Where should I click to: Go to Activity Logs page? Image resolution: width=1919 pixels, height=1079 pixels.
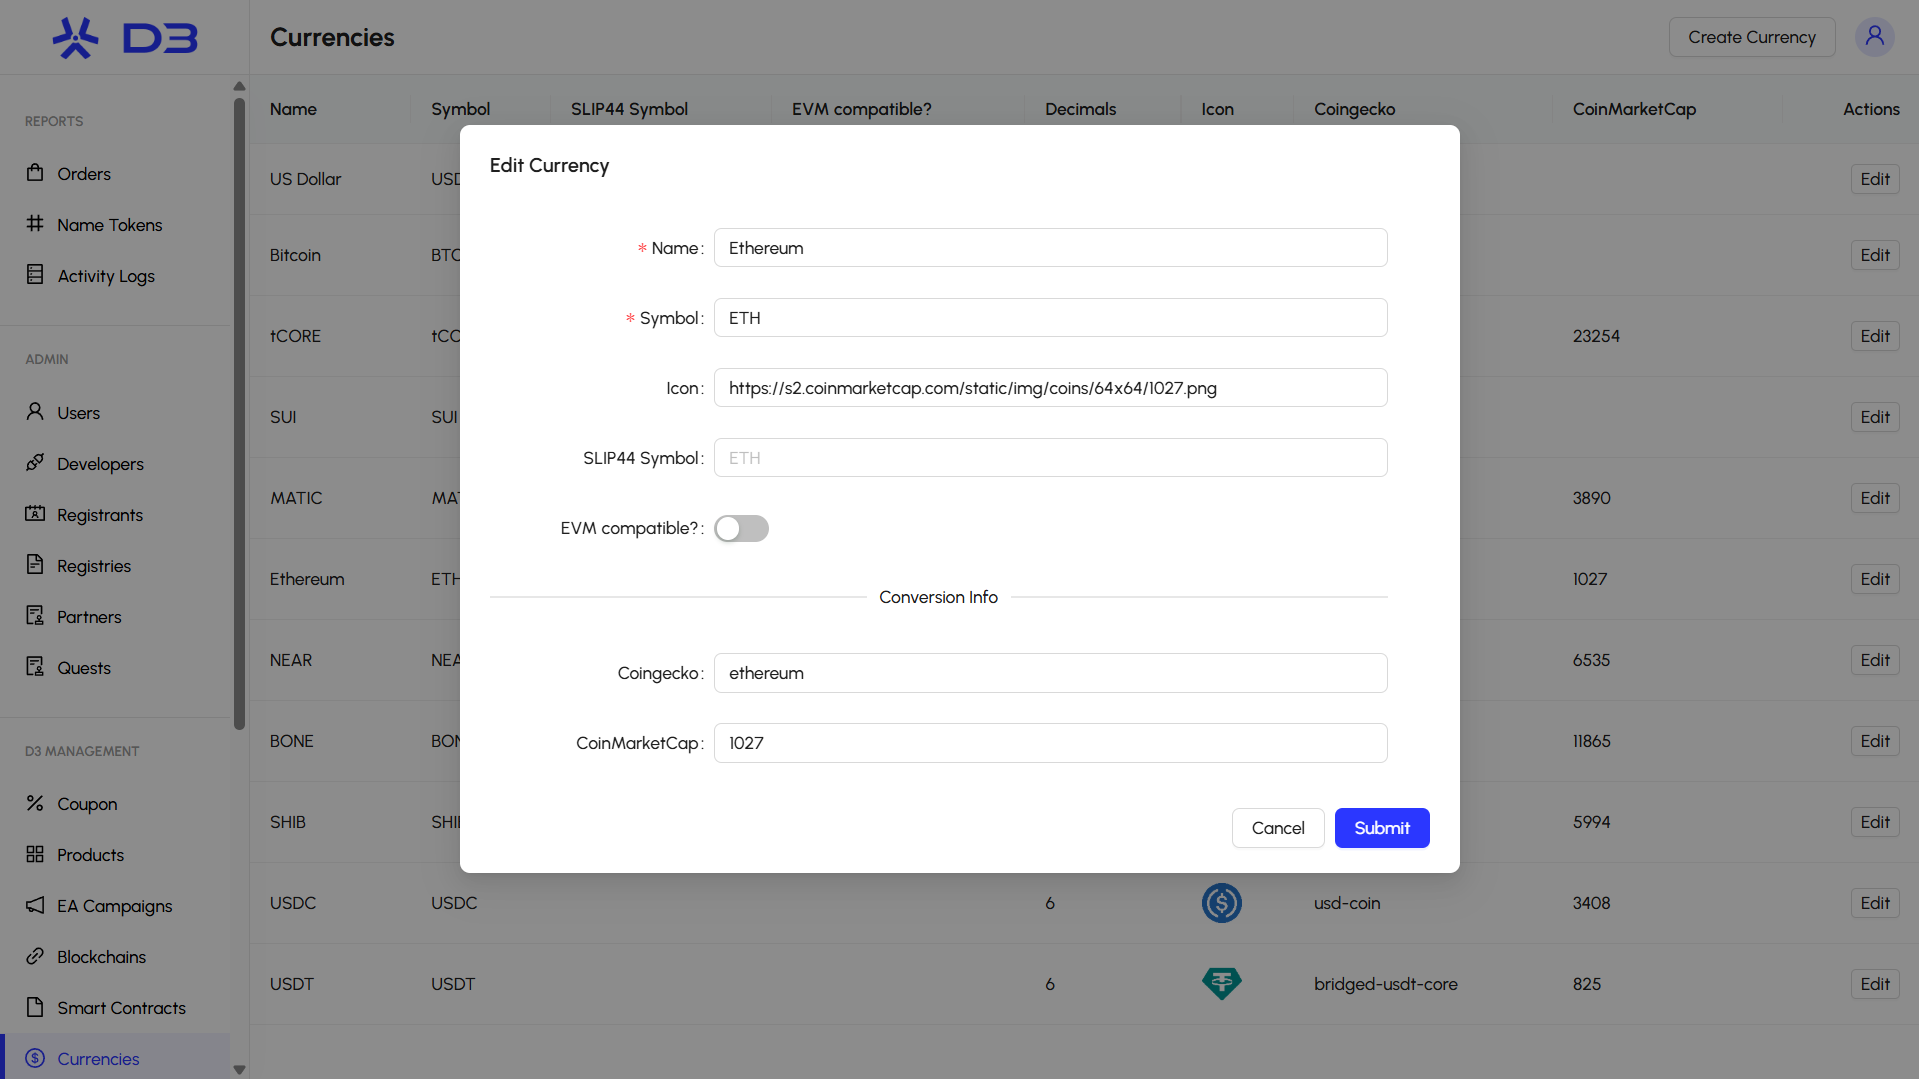pyautogui.click(x=106, y=276)
